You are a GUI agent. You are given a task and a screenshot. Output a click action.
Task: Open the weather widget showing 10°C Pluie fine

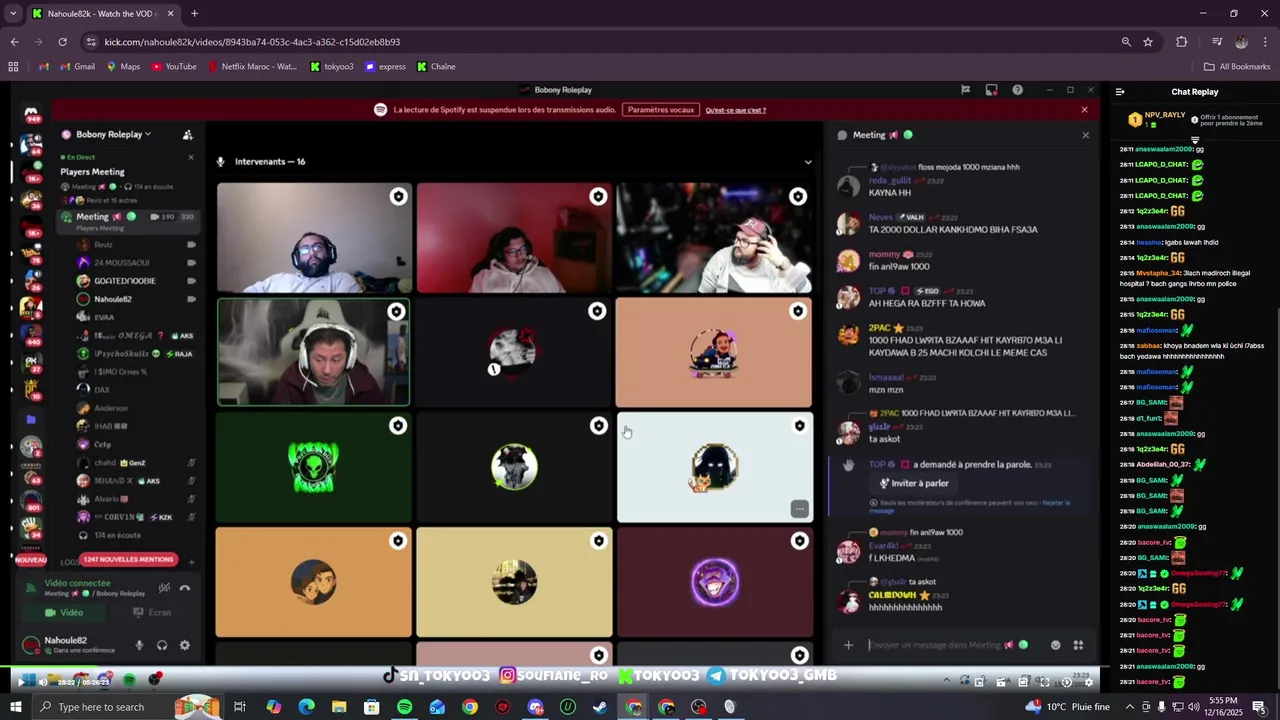(1068, 707)
